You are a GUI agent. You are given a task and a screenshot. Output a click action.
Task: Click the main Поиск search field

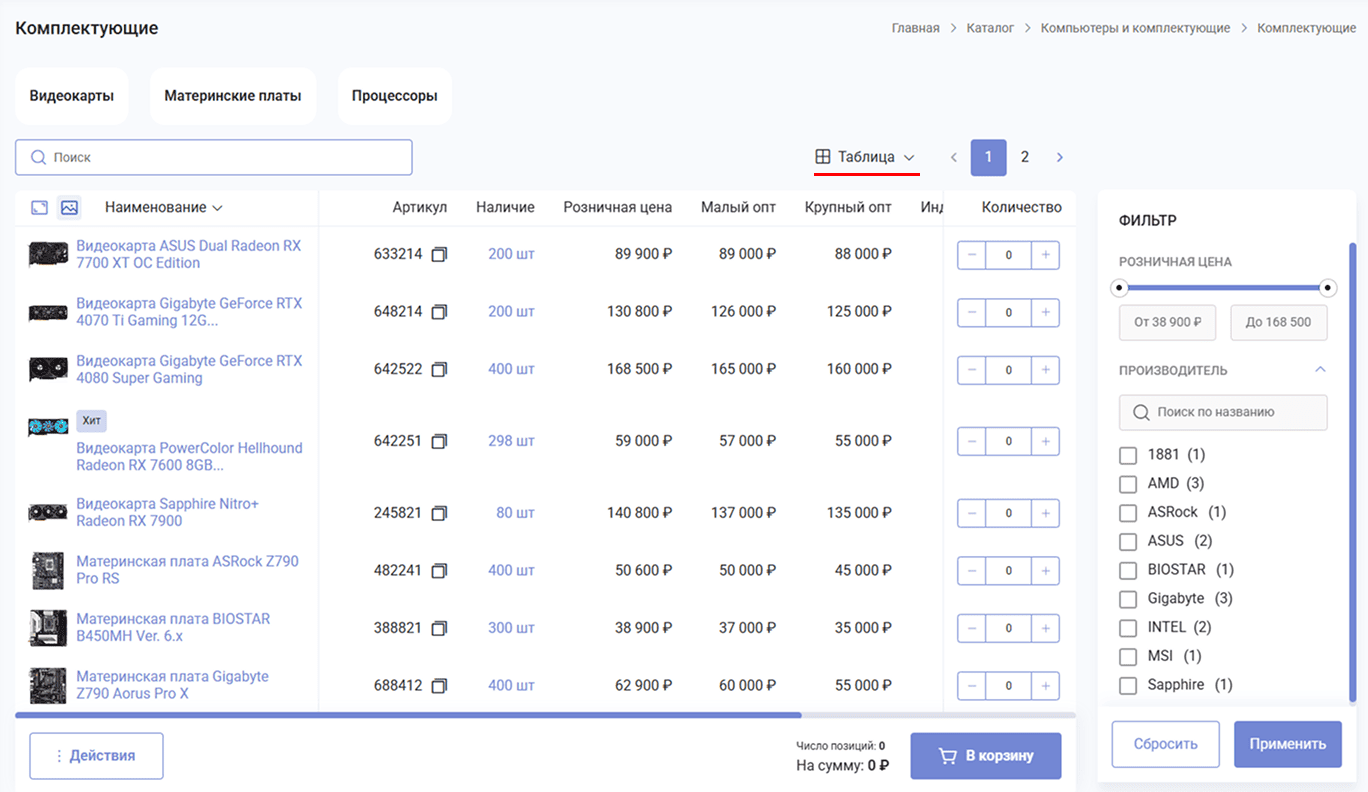pyautogui.click(x=214, y=157)
